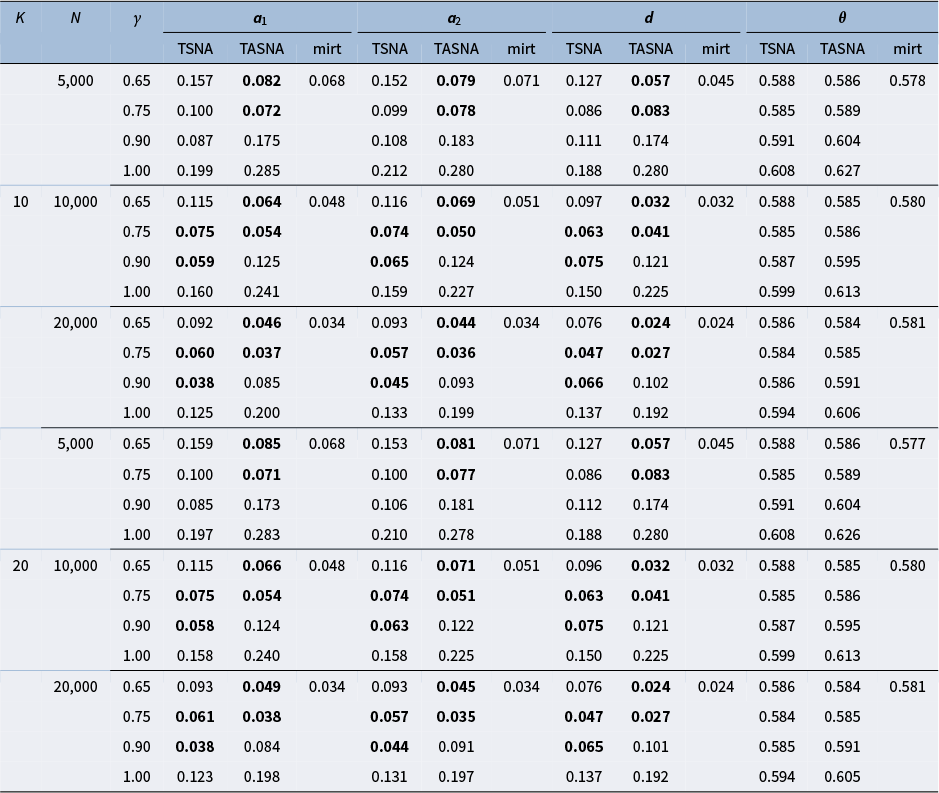Screen dimensions: 939x793
Task: Select the θ mirt value 0.578
Action: (x=907, y=81)
